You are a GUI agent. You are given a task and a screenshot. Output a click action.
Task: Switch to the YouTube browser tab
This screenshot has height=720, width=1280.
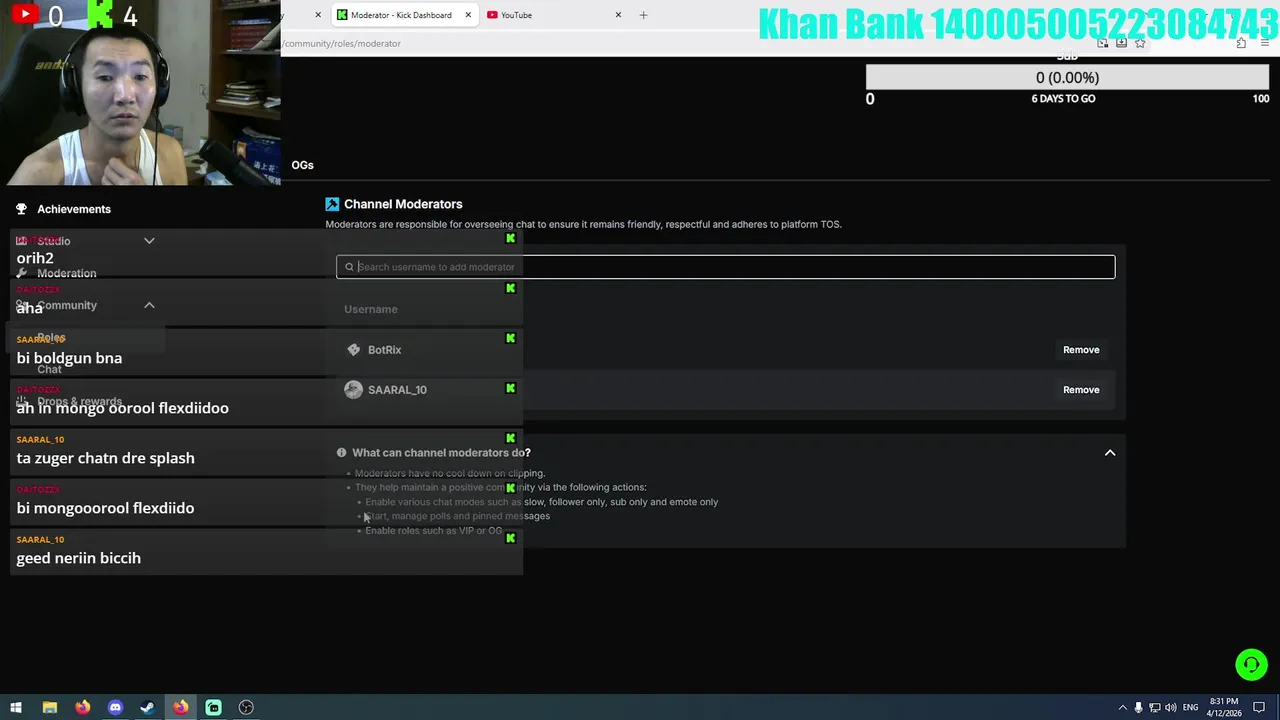point(516,15)
